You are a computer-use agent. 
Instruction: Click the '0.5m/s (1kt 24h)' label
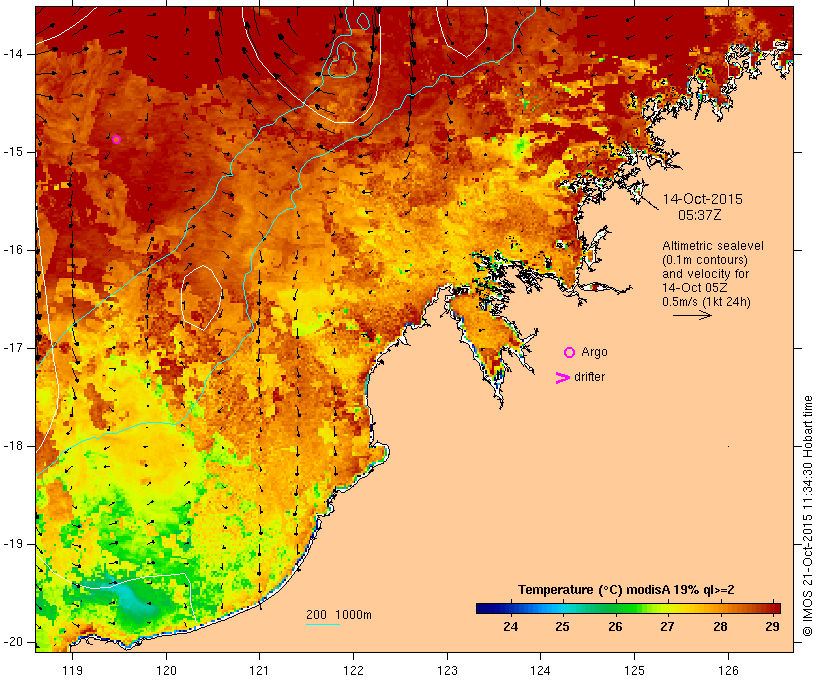pos(706,302)
